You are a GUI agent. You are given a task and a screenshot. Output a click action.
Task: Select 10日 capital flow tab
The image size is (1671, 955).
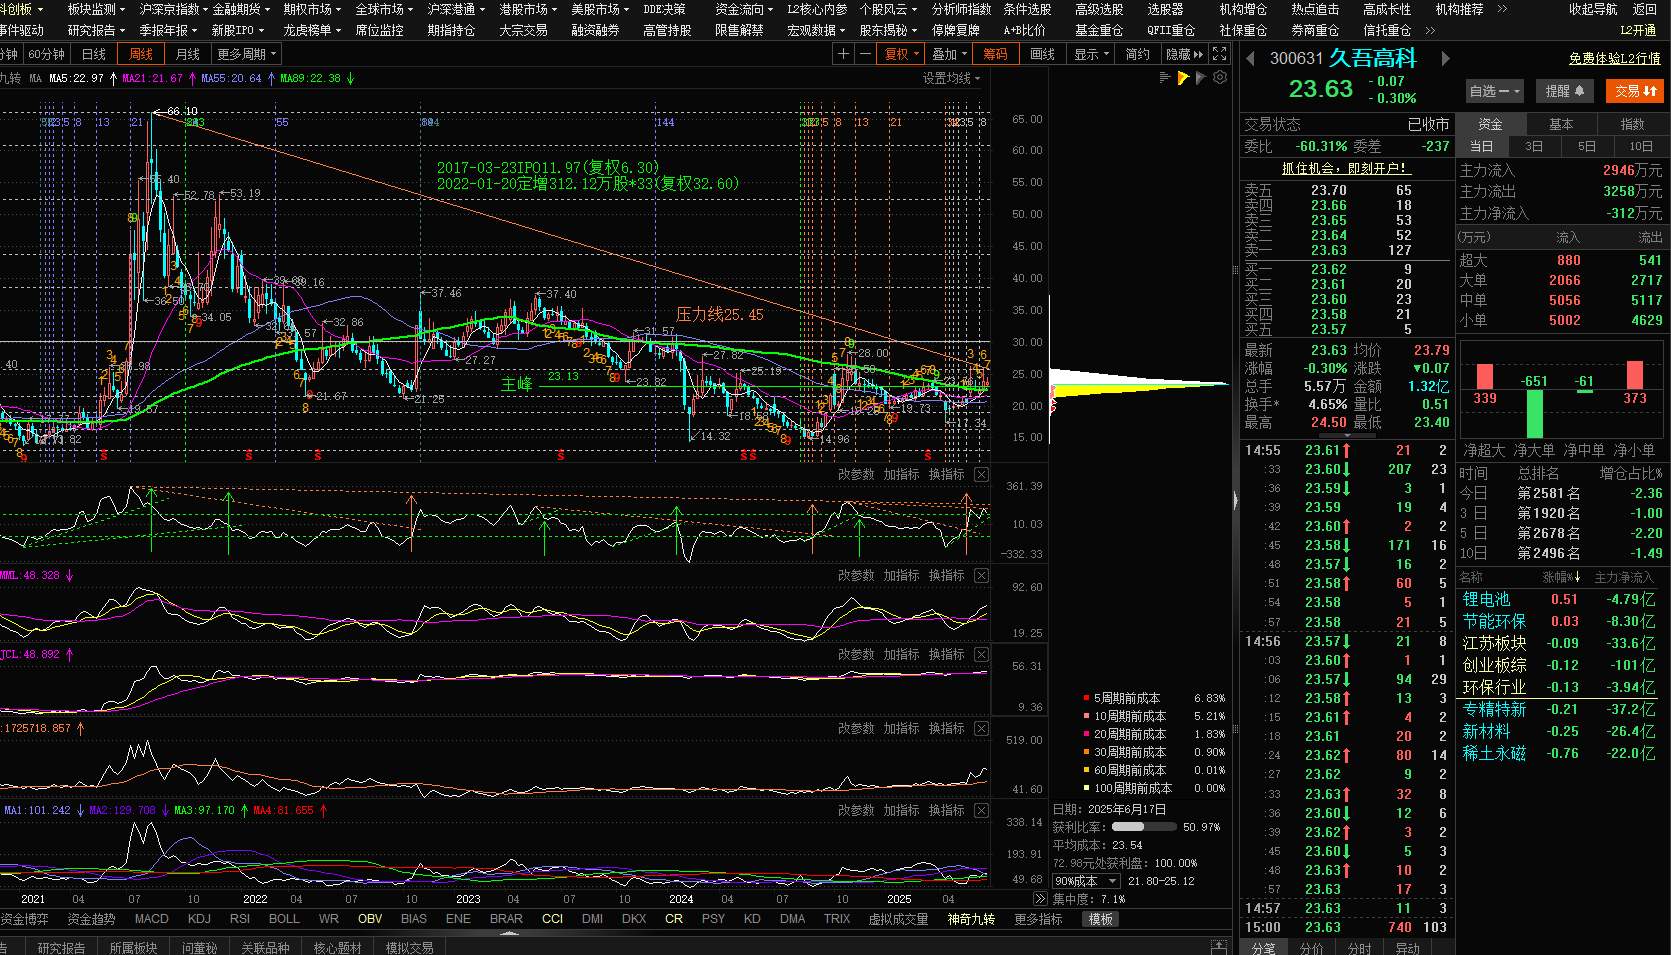point(1641,146)
